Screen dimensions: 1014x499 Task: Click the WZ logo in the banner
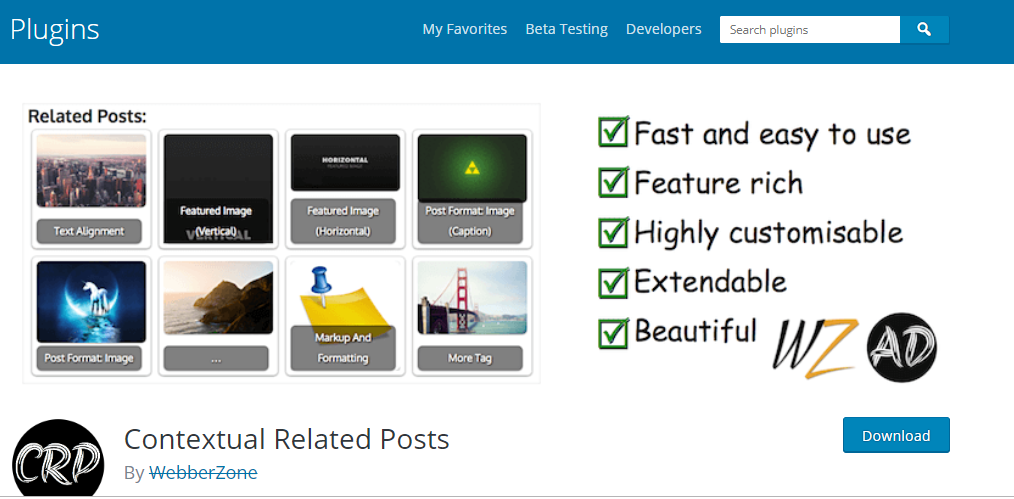(x=815, y=348)
